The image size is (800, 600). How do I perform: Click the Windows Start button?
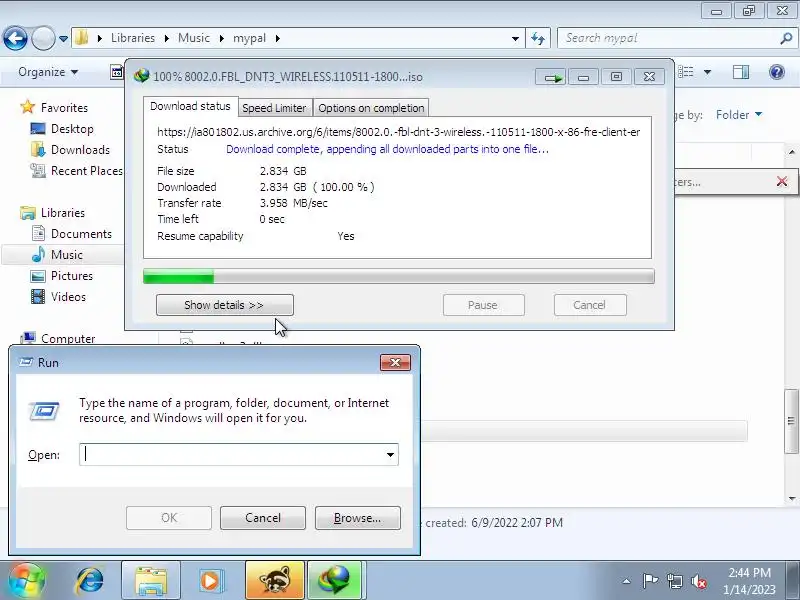coord(26,581)
